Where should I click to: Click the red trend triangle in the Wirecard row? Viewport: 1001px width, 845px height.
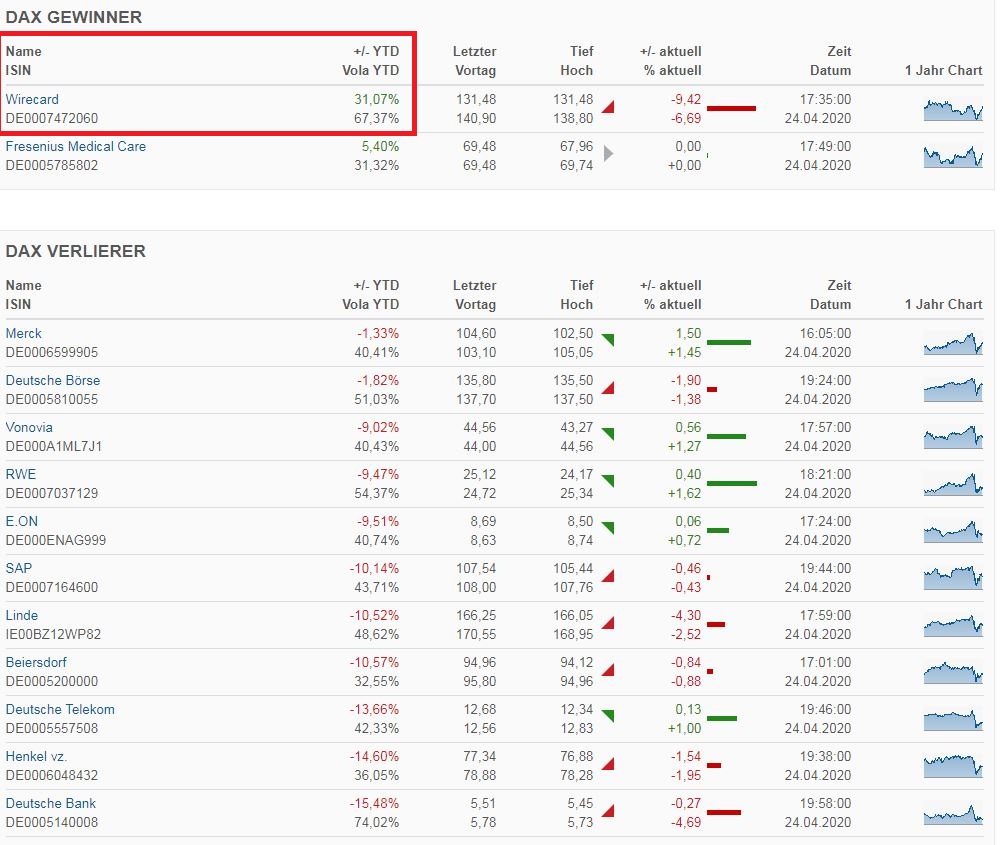click(608, 108)
